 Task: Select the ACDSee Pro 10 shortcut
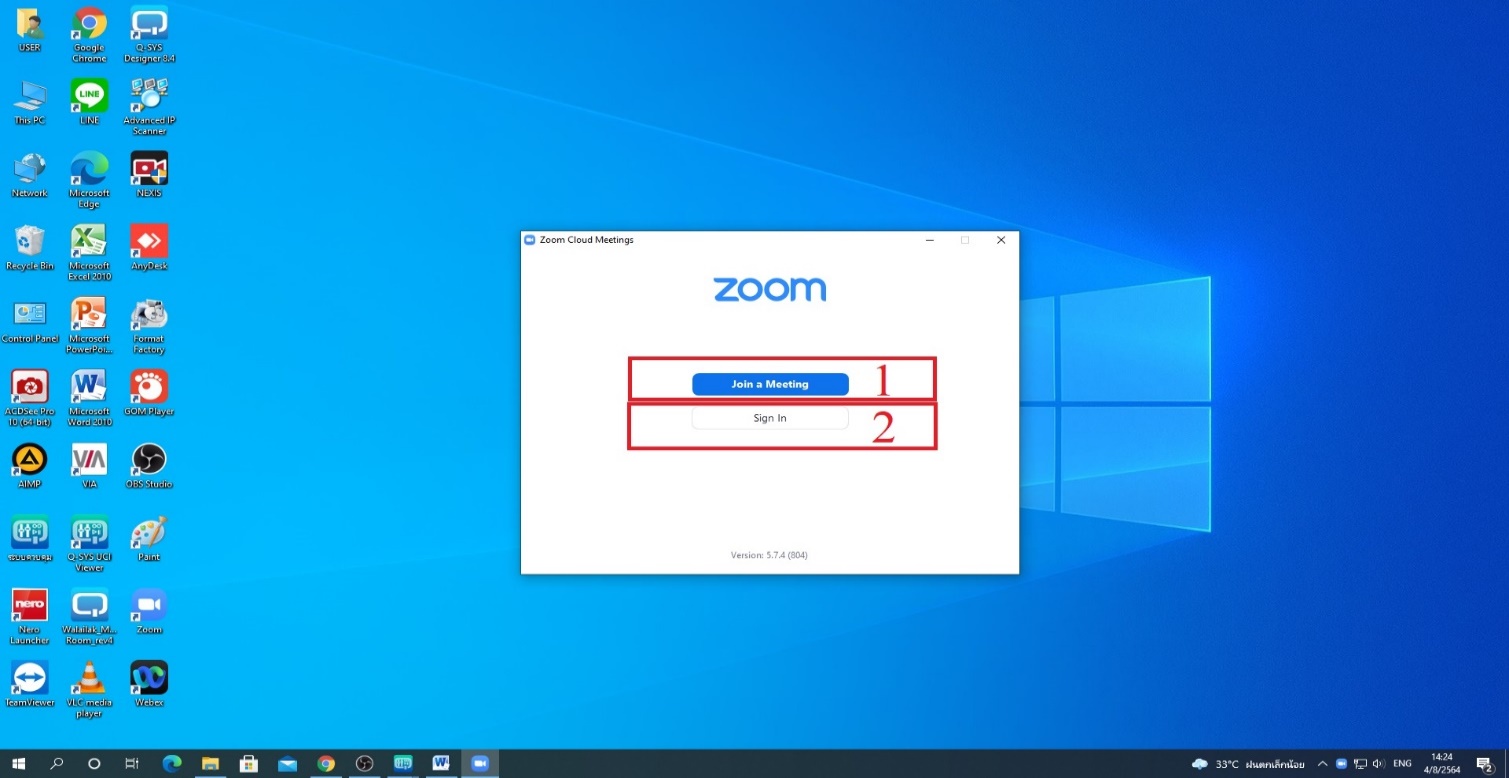pos(30,398)
